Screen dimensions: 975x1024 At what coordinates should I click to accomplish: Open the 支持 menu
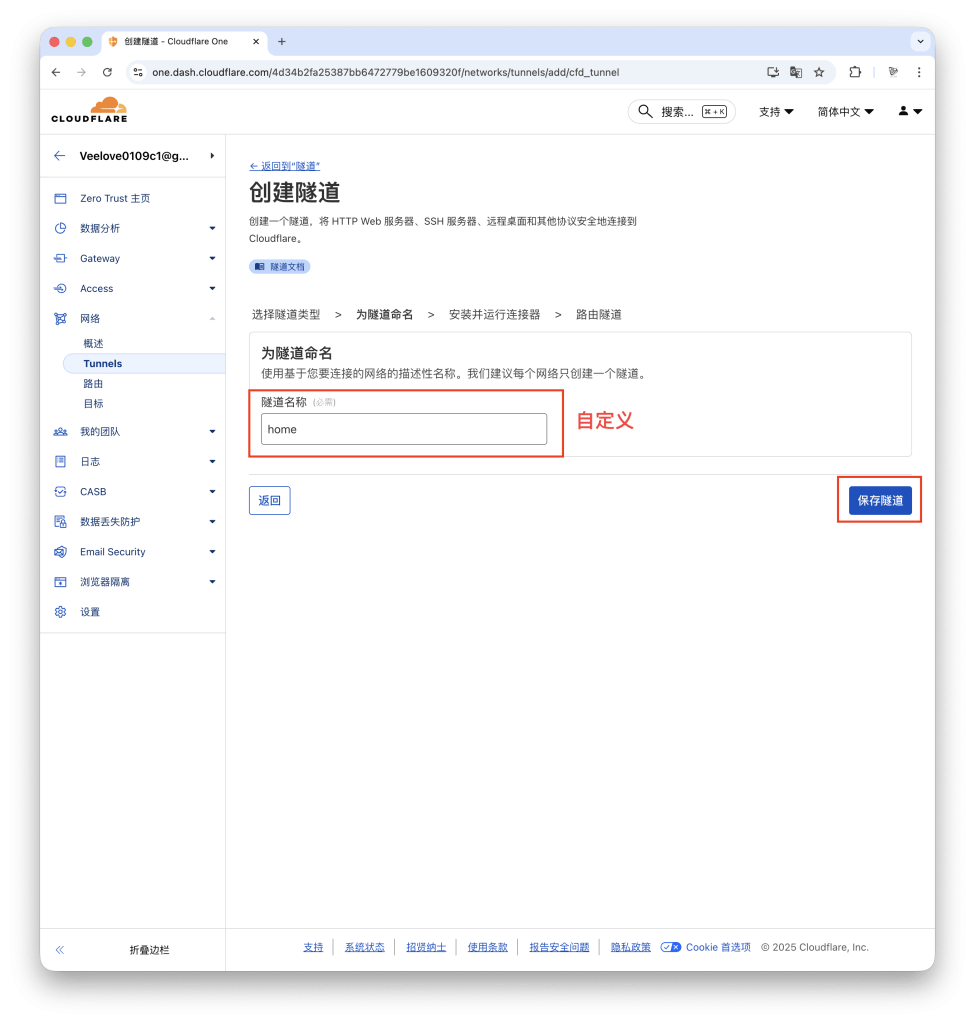click(x=775, y=111)
